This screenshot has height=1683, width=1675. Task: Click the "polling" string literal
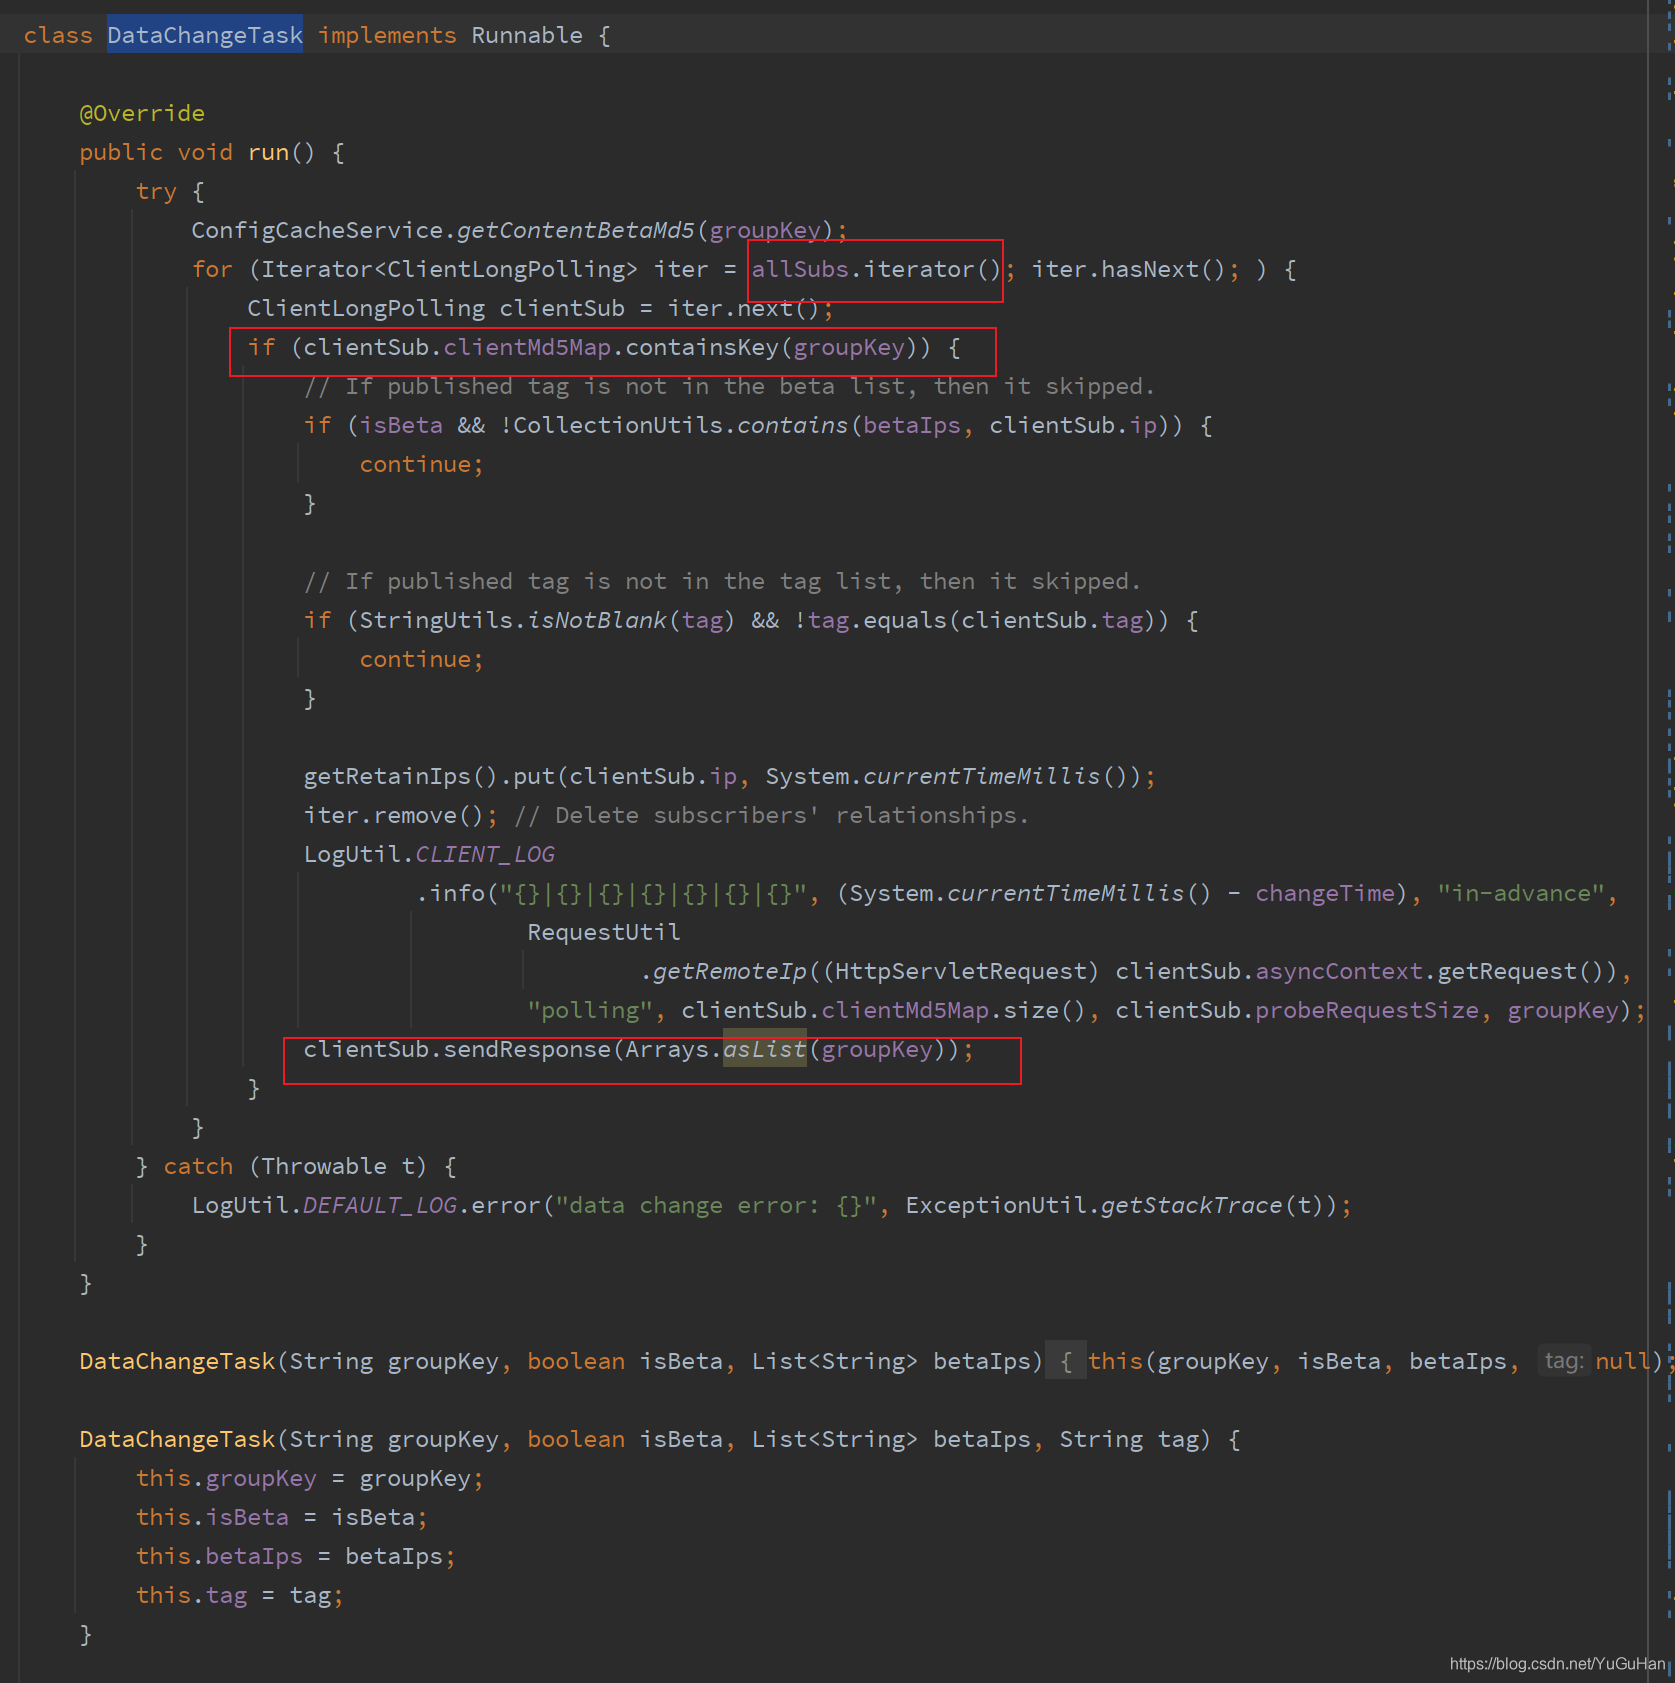pos(590,1010)
